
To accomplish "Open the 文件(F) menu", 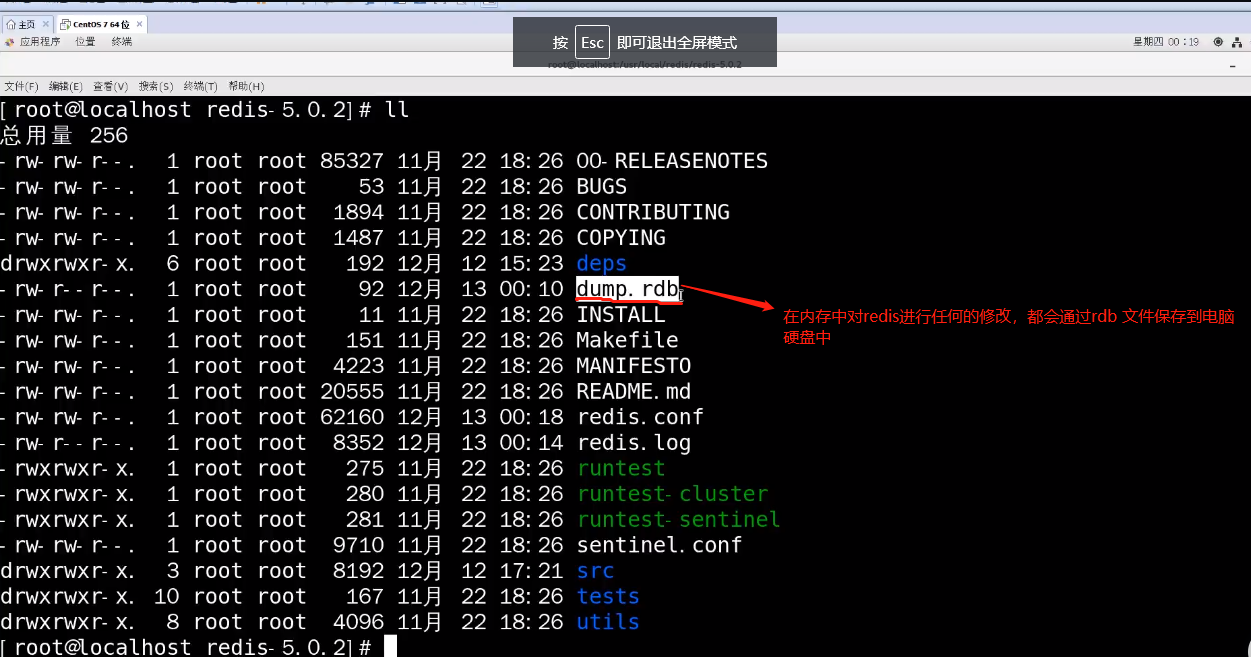I will [21, 87].
